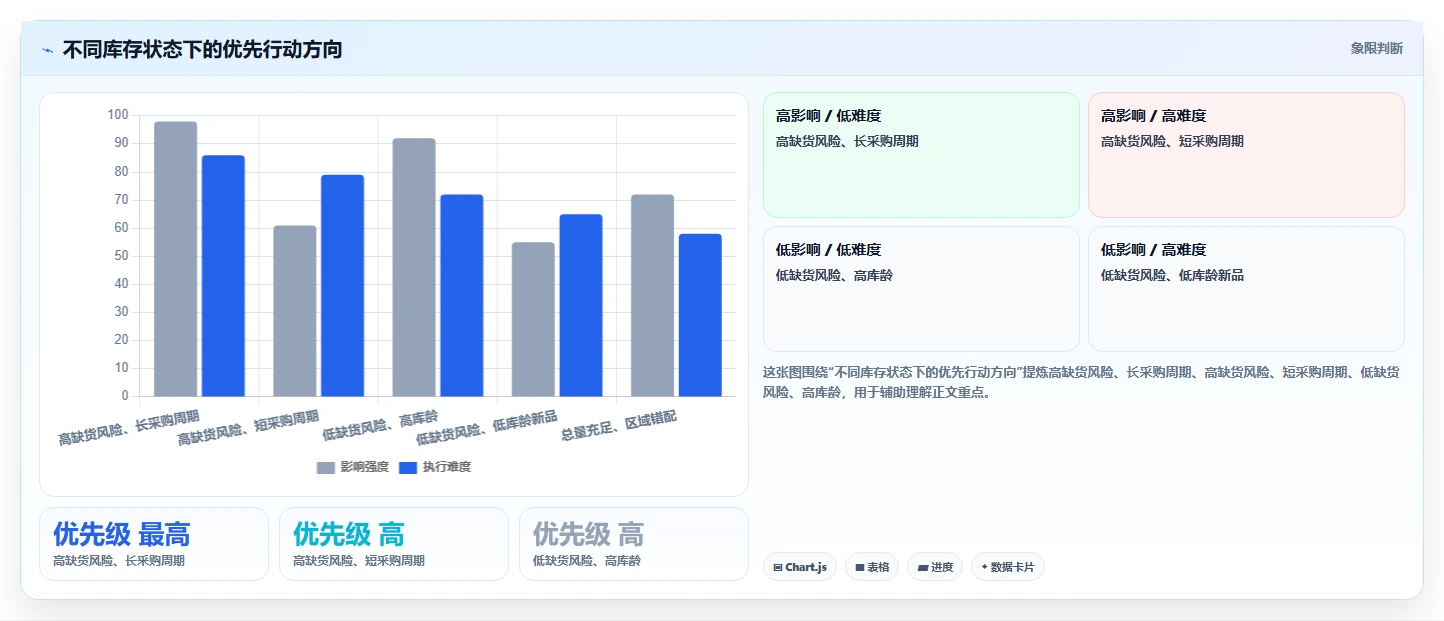Click gray bar for 高缺货风险、长采购周期

point(176,259)
